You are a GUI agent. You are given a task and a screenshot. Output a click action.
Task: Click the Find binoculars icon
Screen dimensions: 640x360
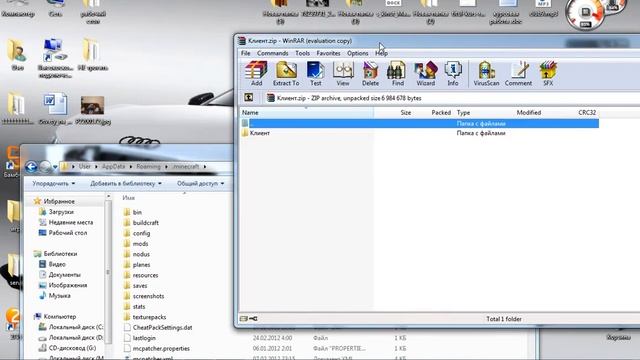(x=398, y=73)
